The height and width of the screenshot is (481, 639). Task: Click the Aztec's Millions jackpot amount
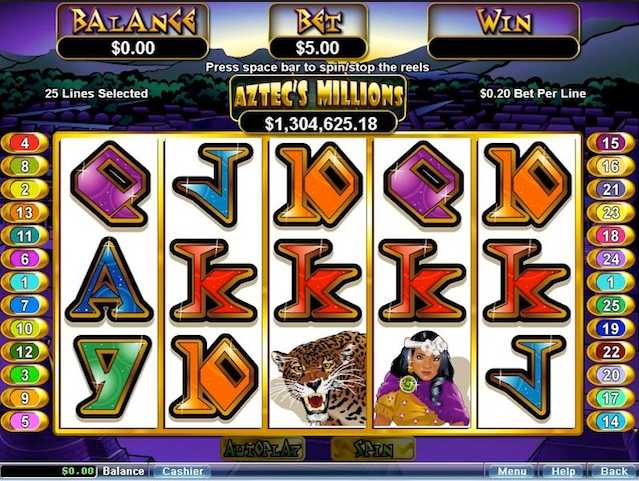[x=320, y=124]
